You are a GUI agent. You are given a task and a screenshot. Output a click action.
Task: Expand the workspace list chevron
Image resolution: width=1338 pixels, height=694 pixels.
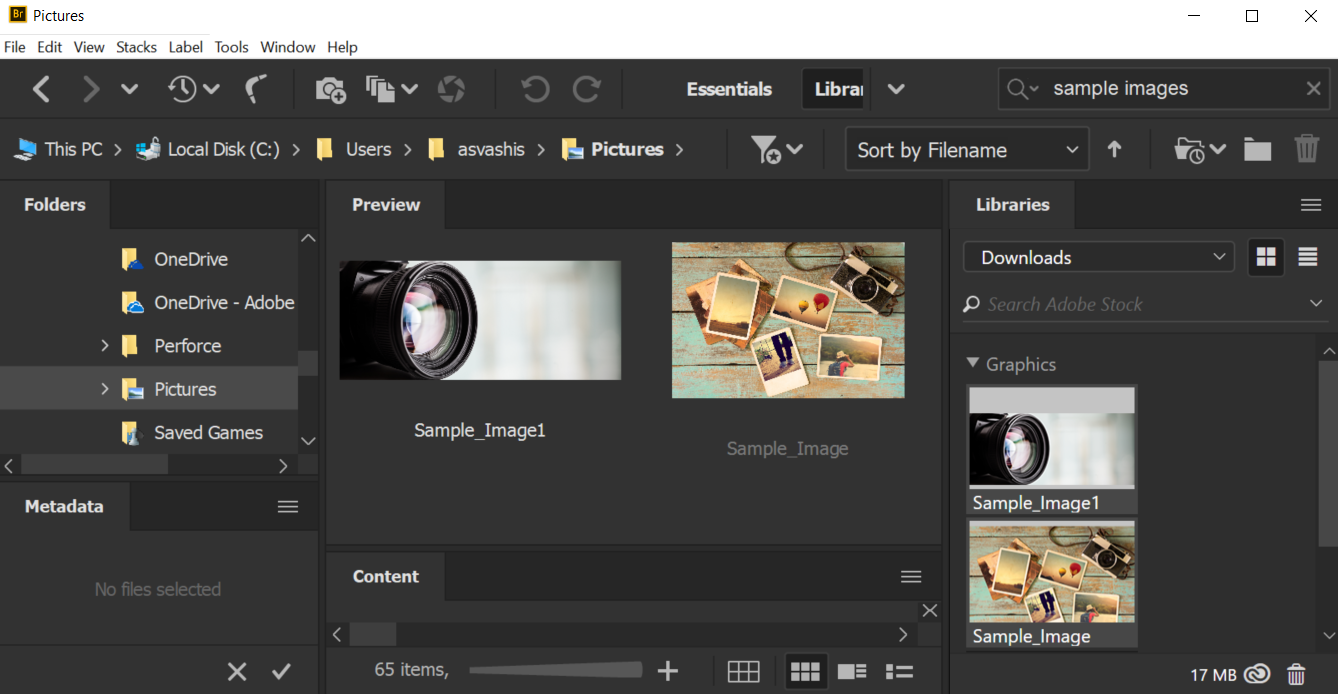(x=896, y=89)
